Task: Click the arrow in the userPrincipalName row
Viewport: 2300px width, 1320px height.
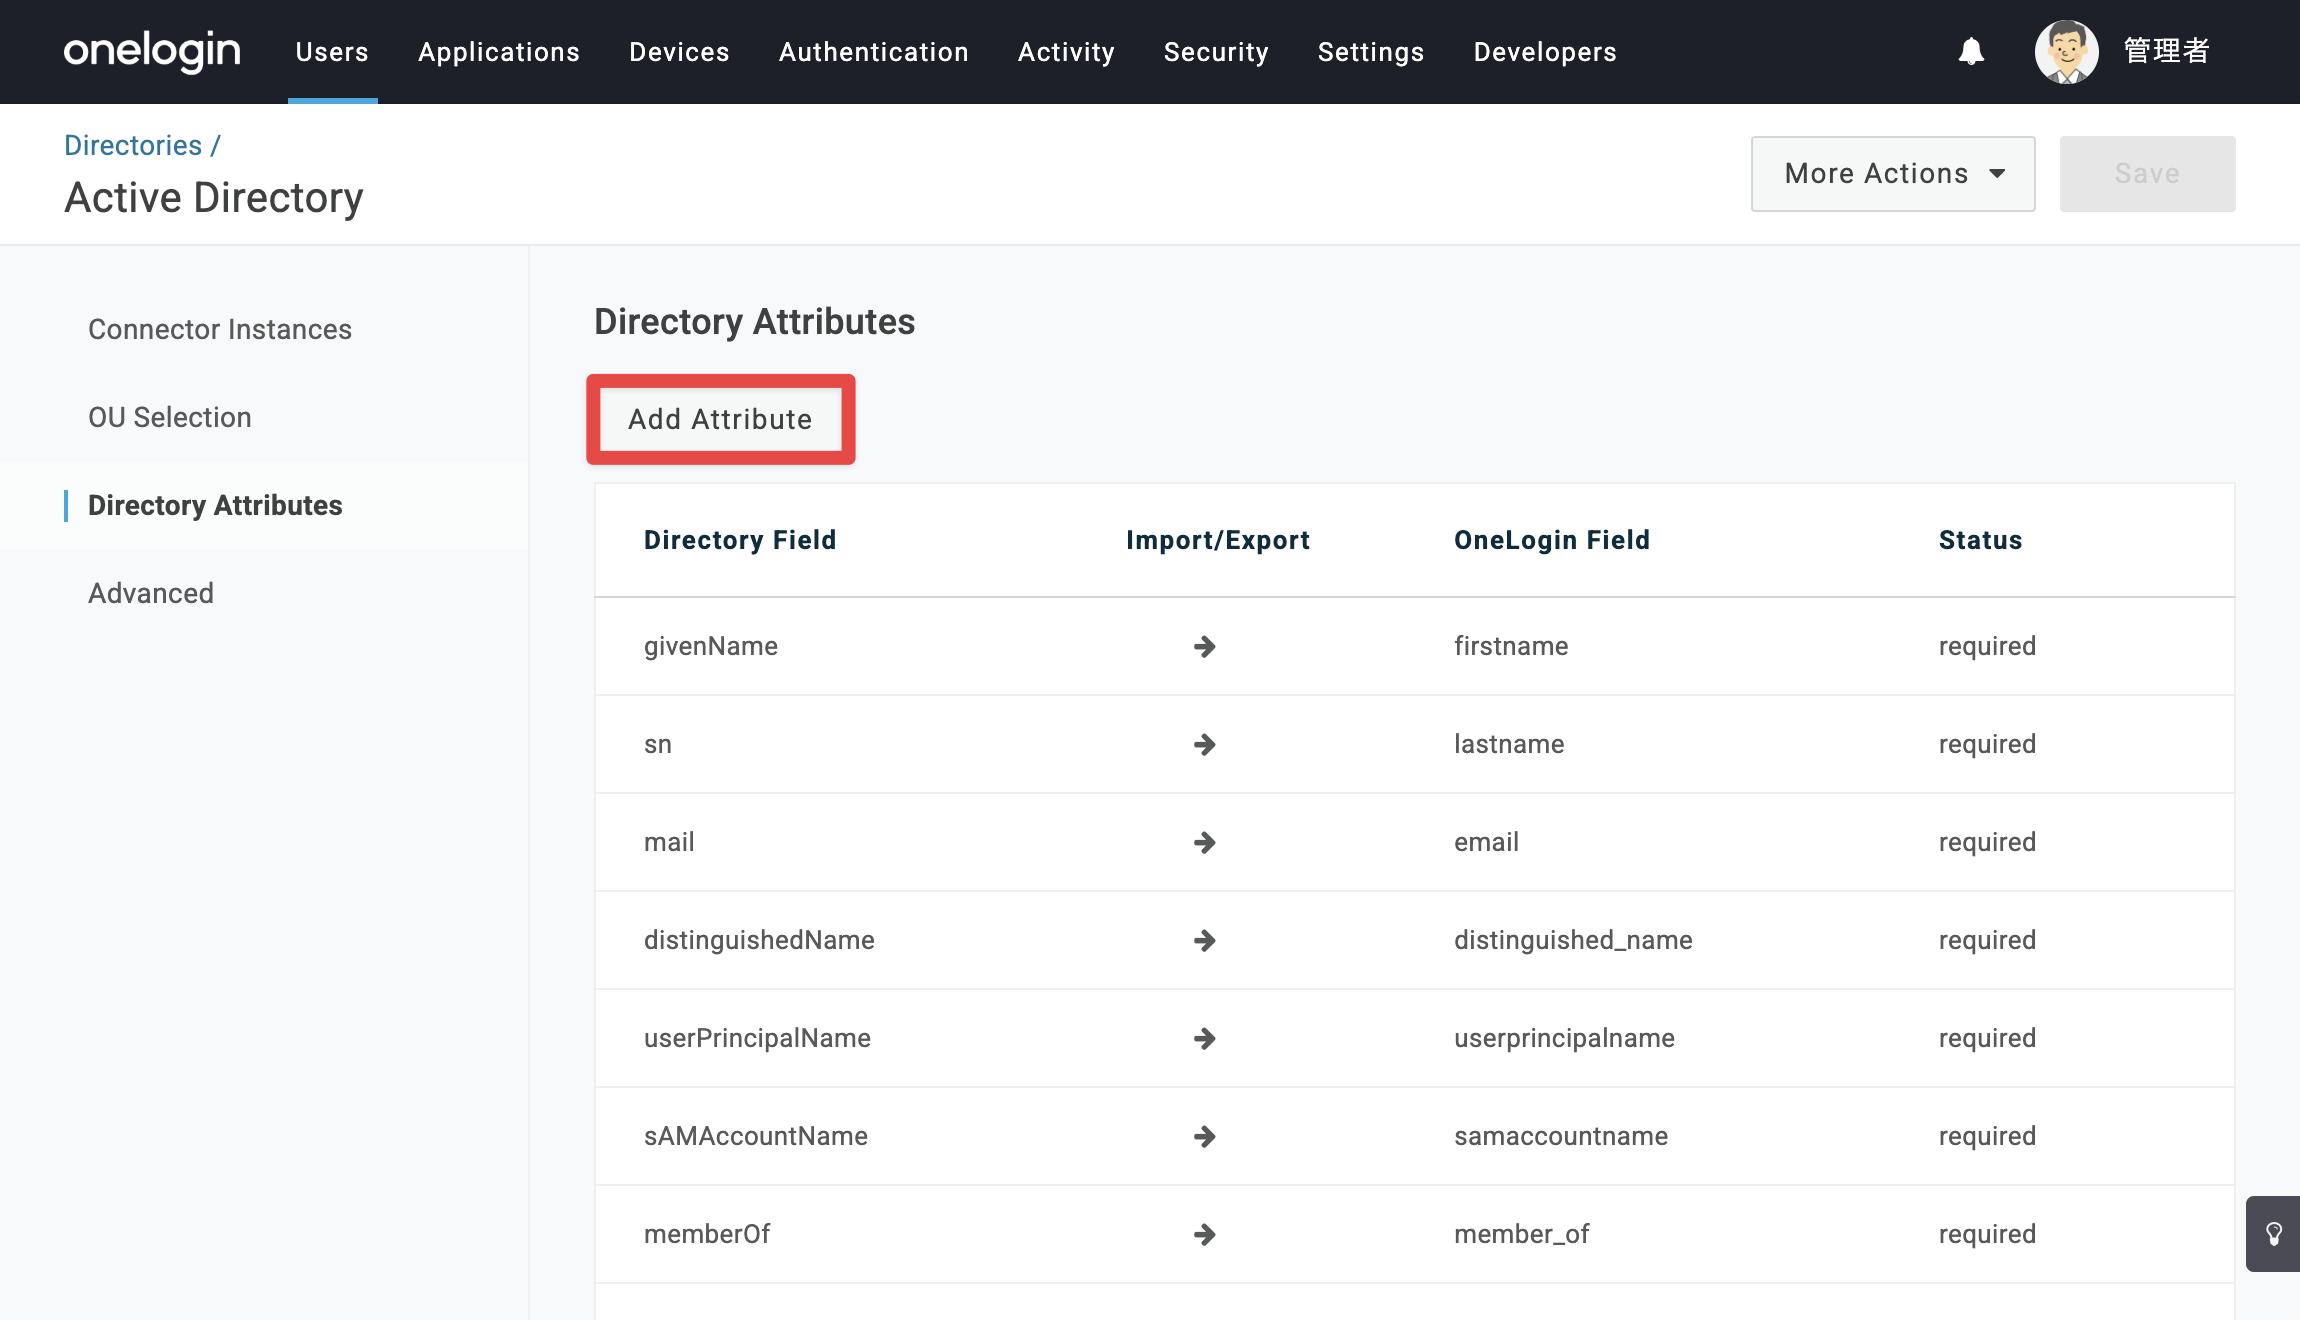Action: click(x=1205, y=1039)
